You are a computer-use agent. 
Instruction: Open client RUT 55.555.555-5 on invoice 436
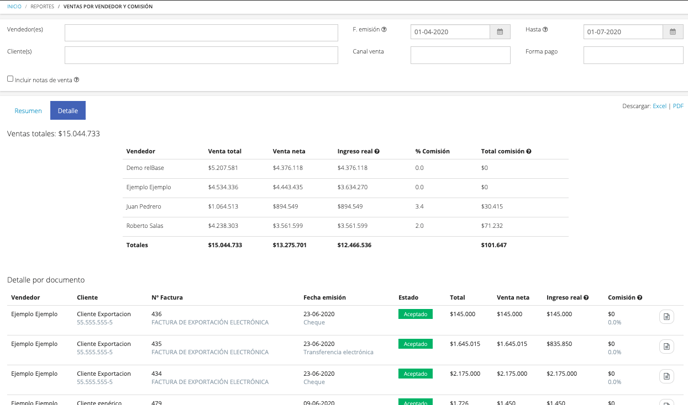[x=94, y=323]
